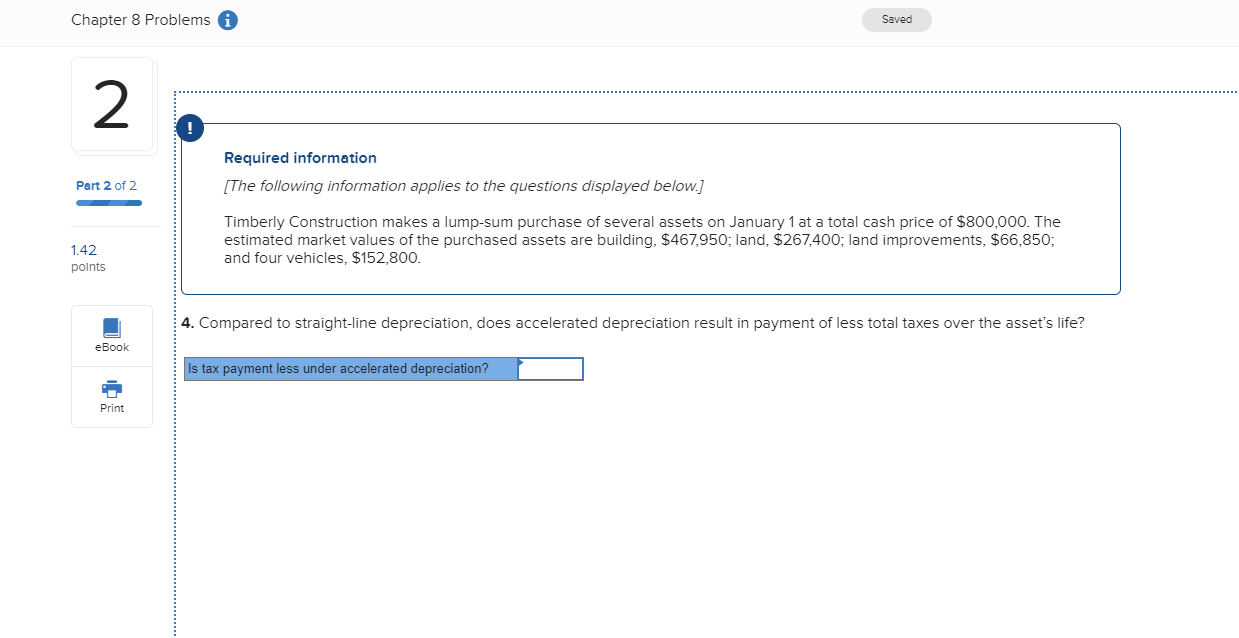Viewport: 1239px width, 638px height.
Task: Click the circular blue information badge in header
Action: (x=227, y=19)
